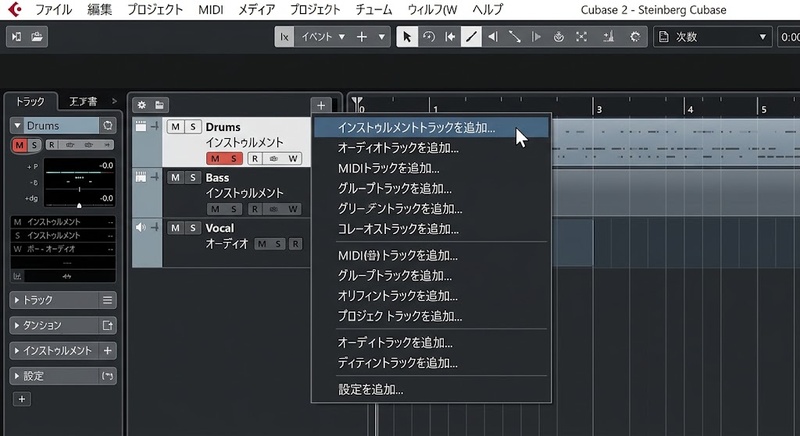Click the Cubase logo icon
800x436 pixels.
click(14, 9)
